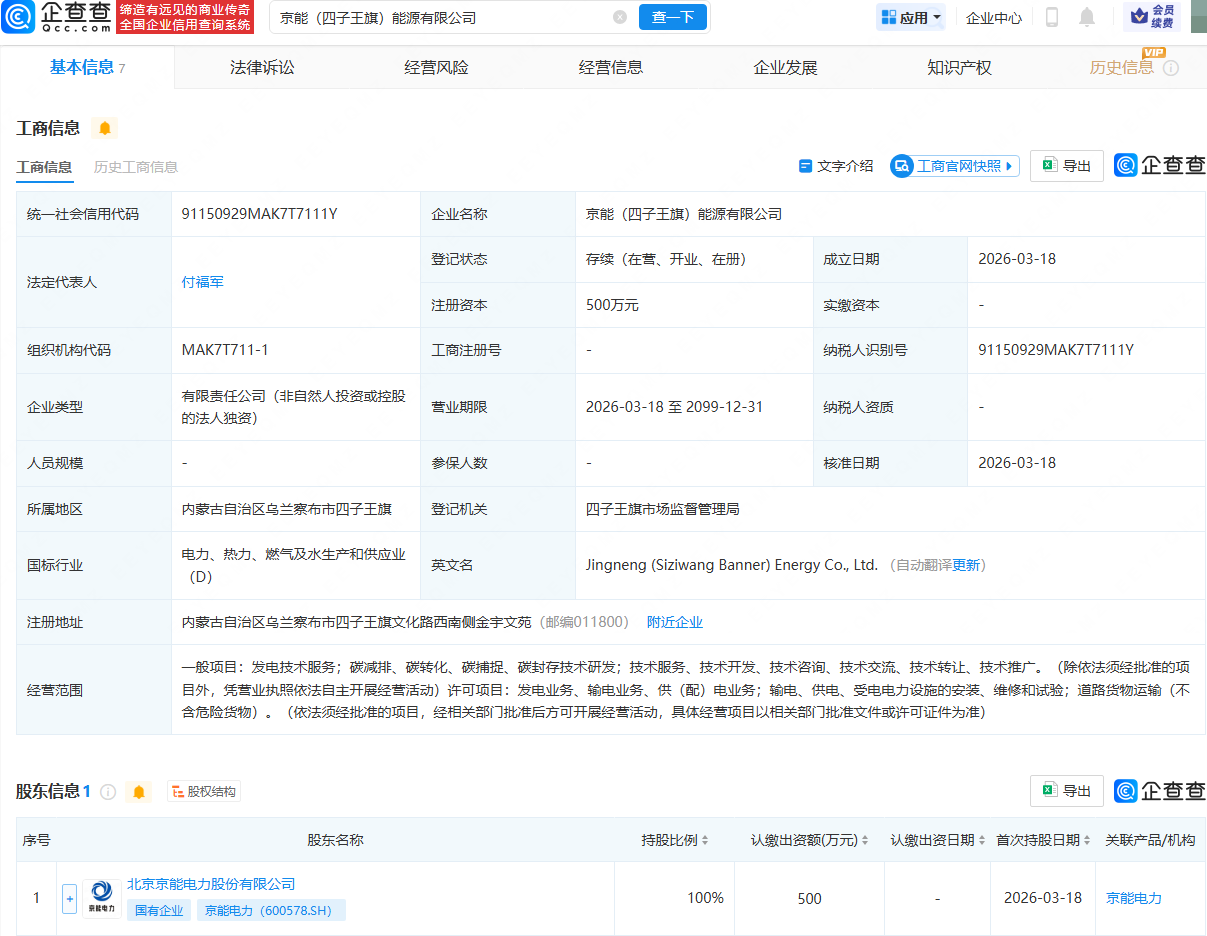Click the 文字介绍 text introduction icon
Image resolution: width=1207 pixels, height=936 pixels.
pos(807,166)
